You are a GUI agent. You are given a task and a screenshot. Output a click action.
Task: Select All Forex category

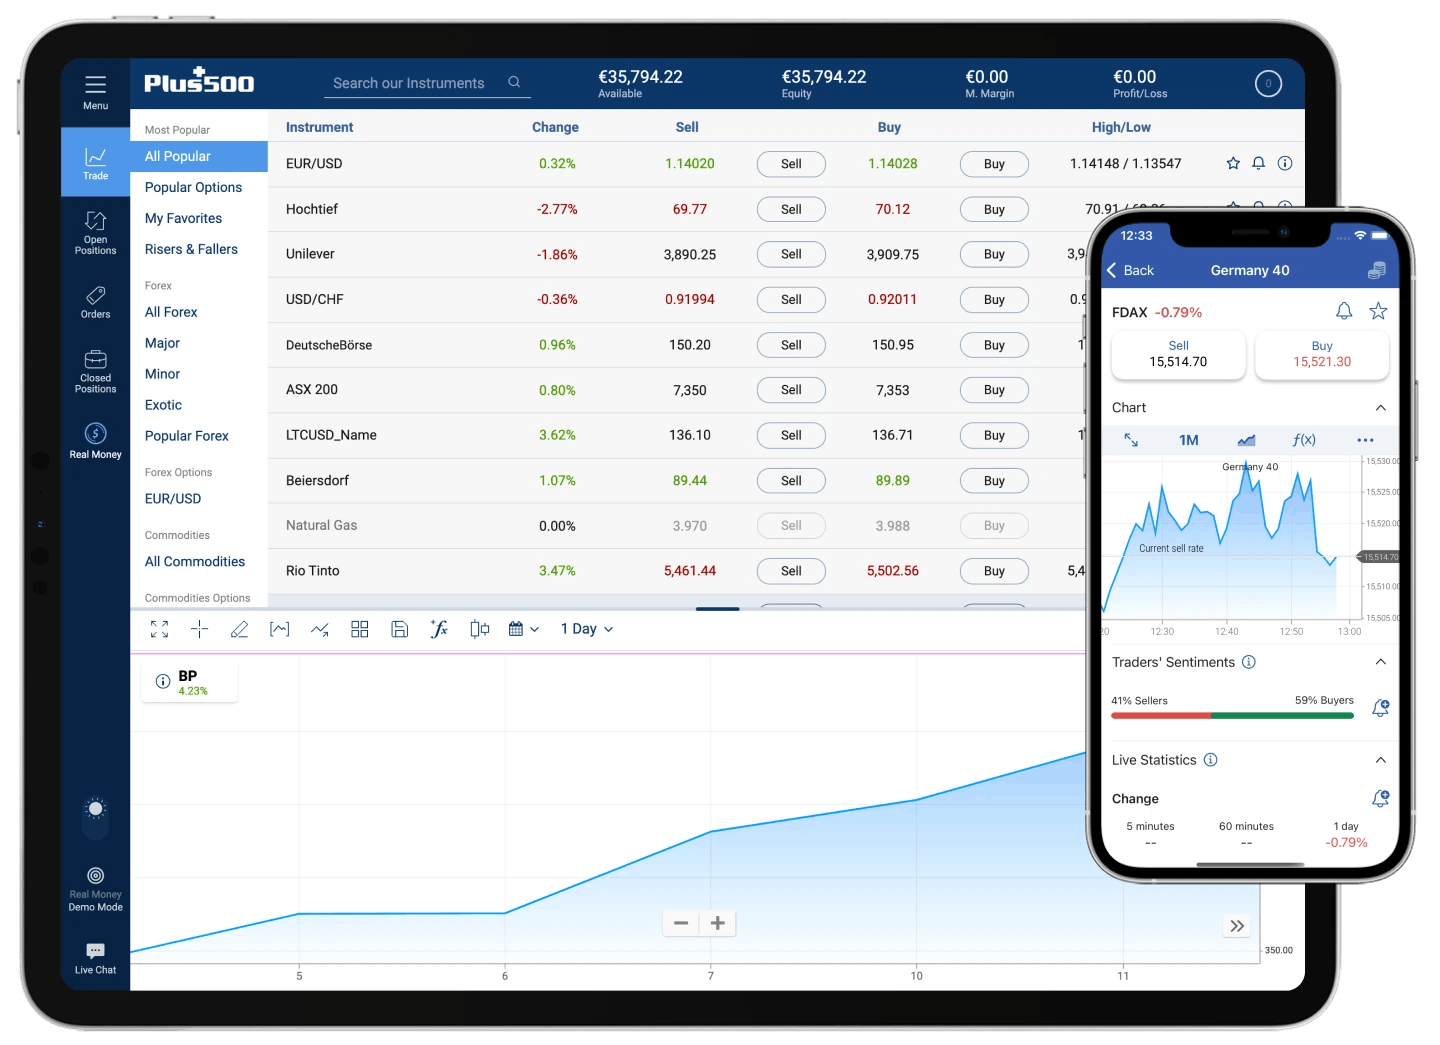point(171,312)
